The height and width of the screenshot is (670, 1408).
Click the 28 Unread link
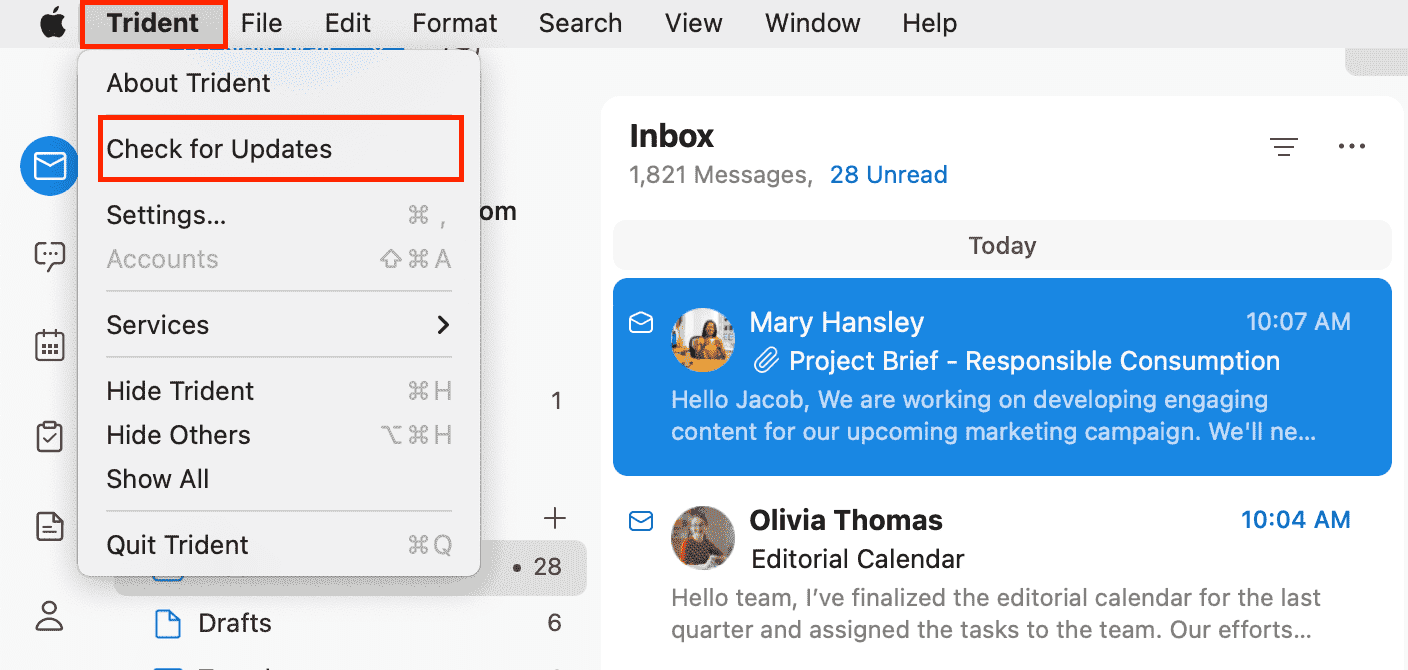(888, 175)
